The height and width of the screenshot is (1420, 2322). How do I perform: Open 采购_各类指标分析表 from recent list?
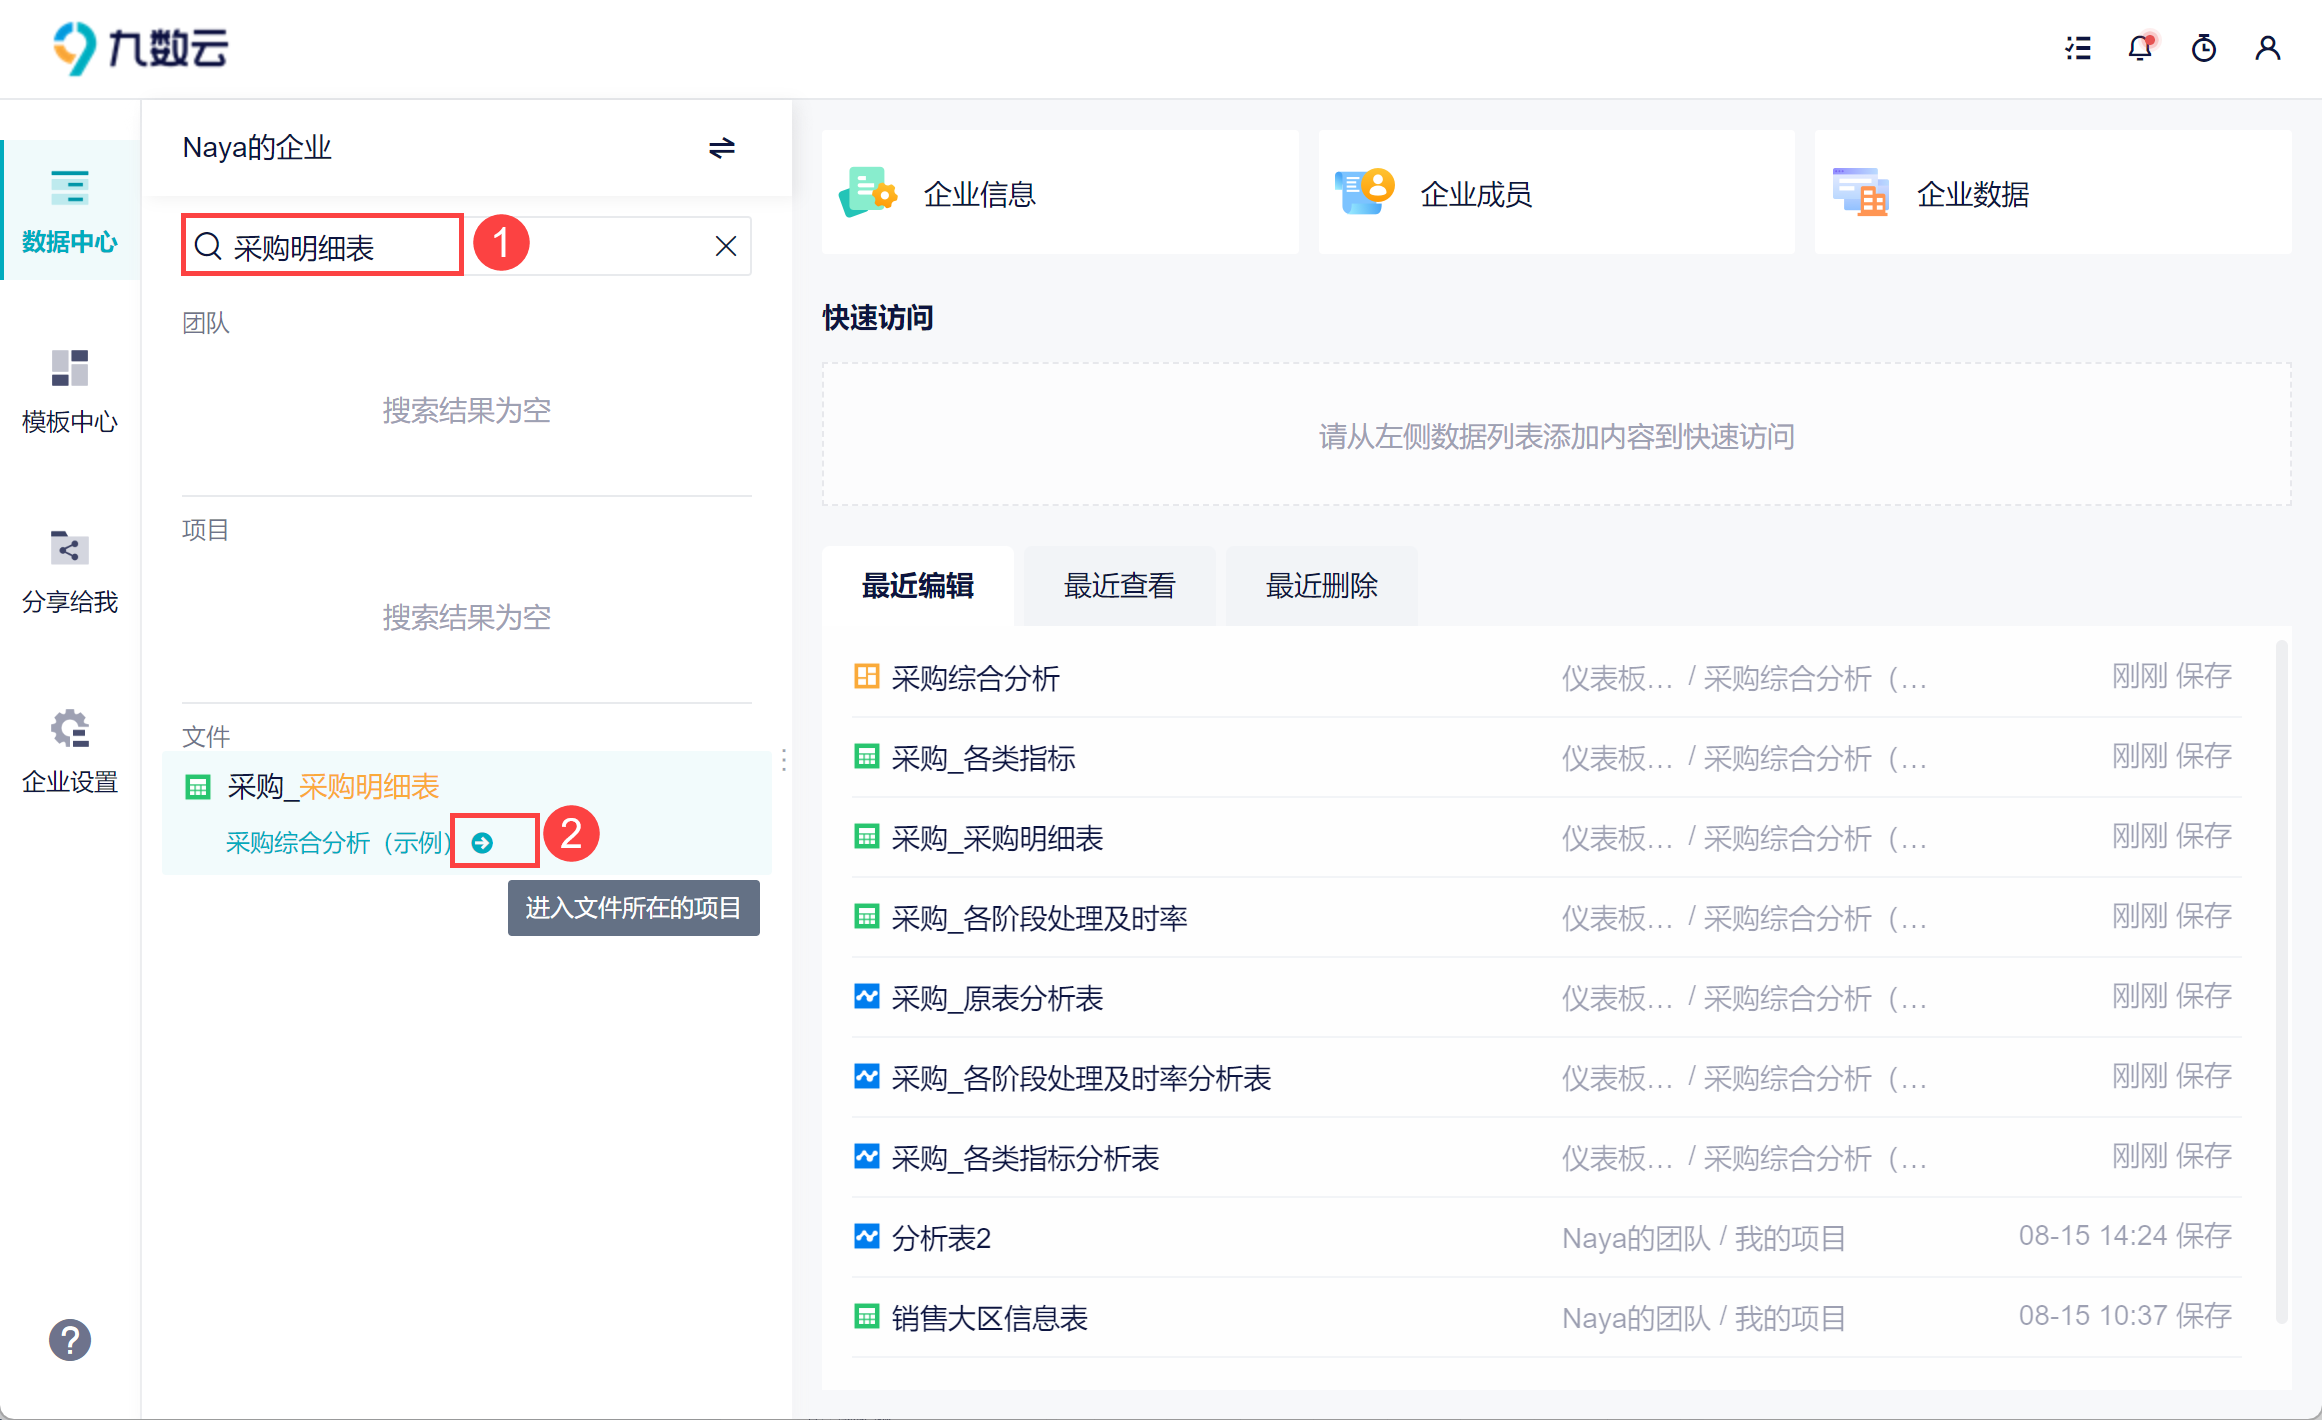pyautogui.click(x=1025, y=1158)
